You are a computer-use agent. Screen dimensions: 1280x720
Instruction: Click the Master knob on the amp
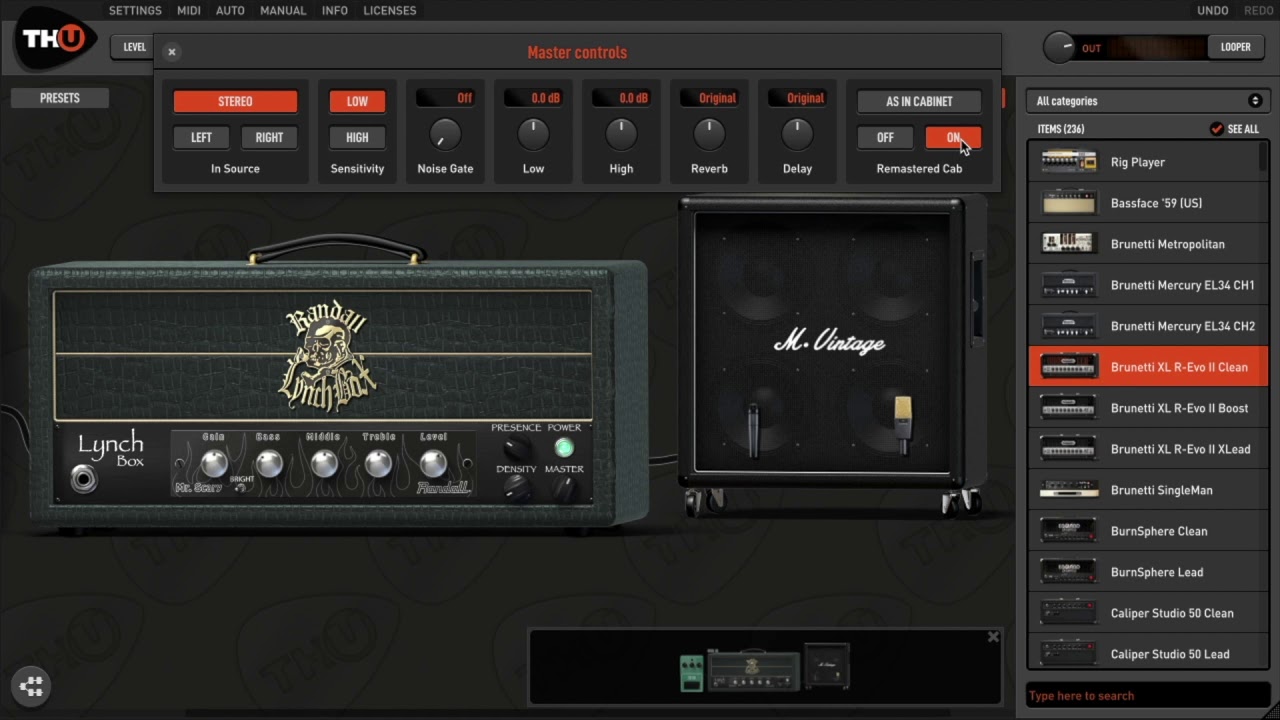point(565,489)
